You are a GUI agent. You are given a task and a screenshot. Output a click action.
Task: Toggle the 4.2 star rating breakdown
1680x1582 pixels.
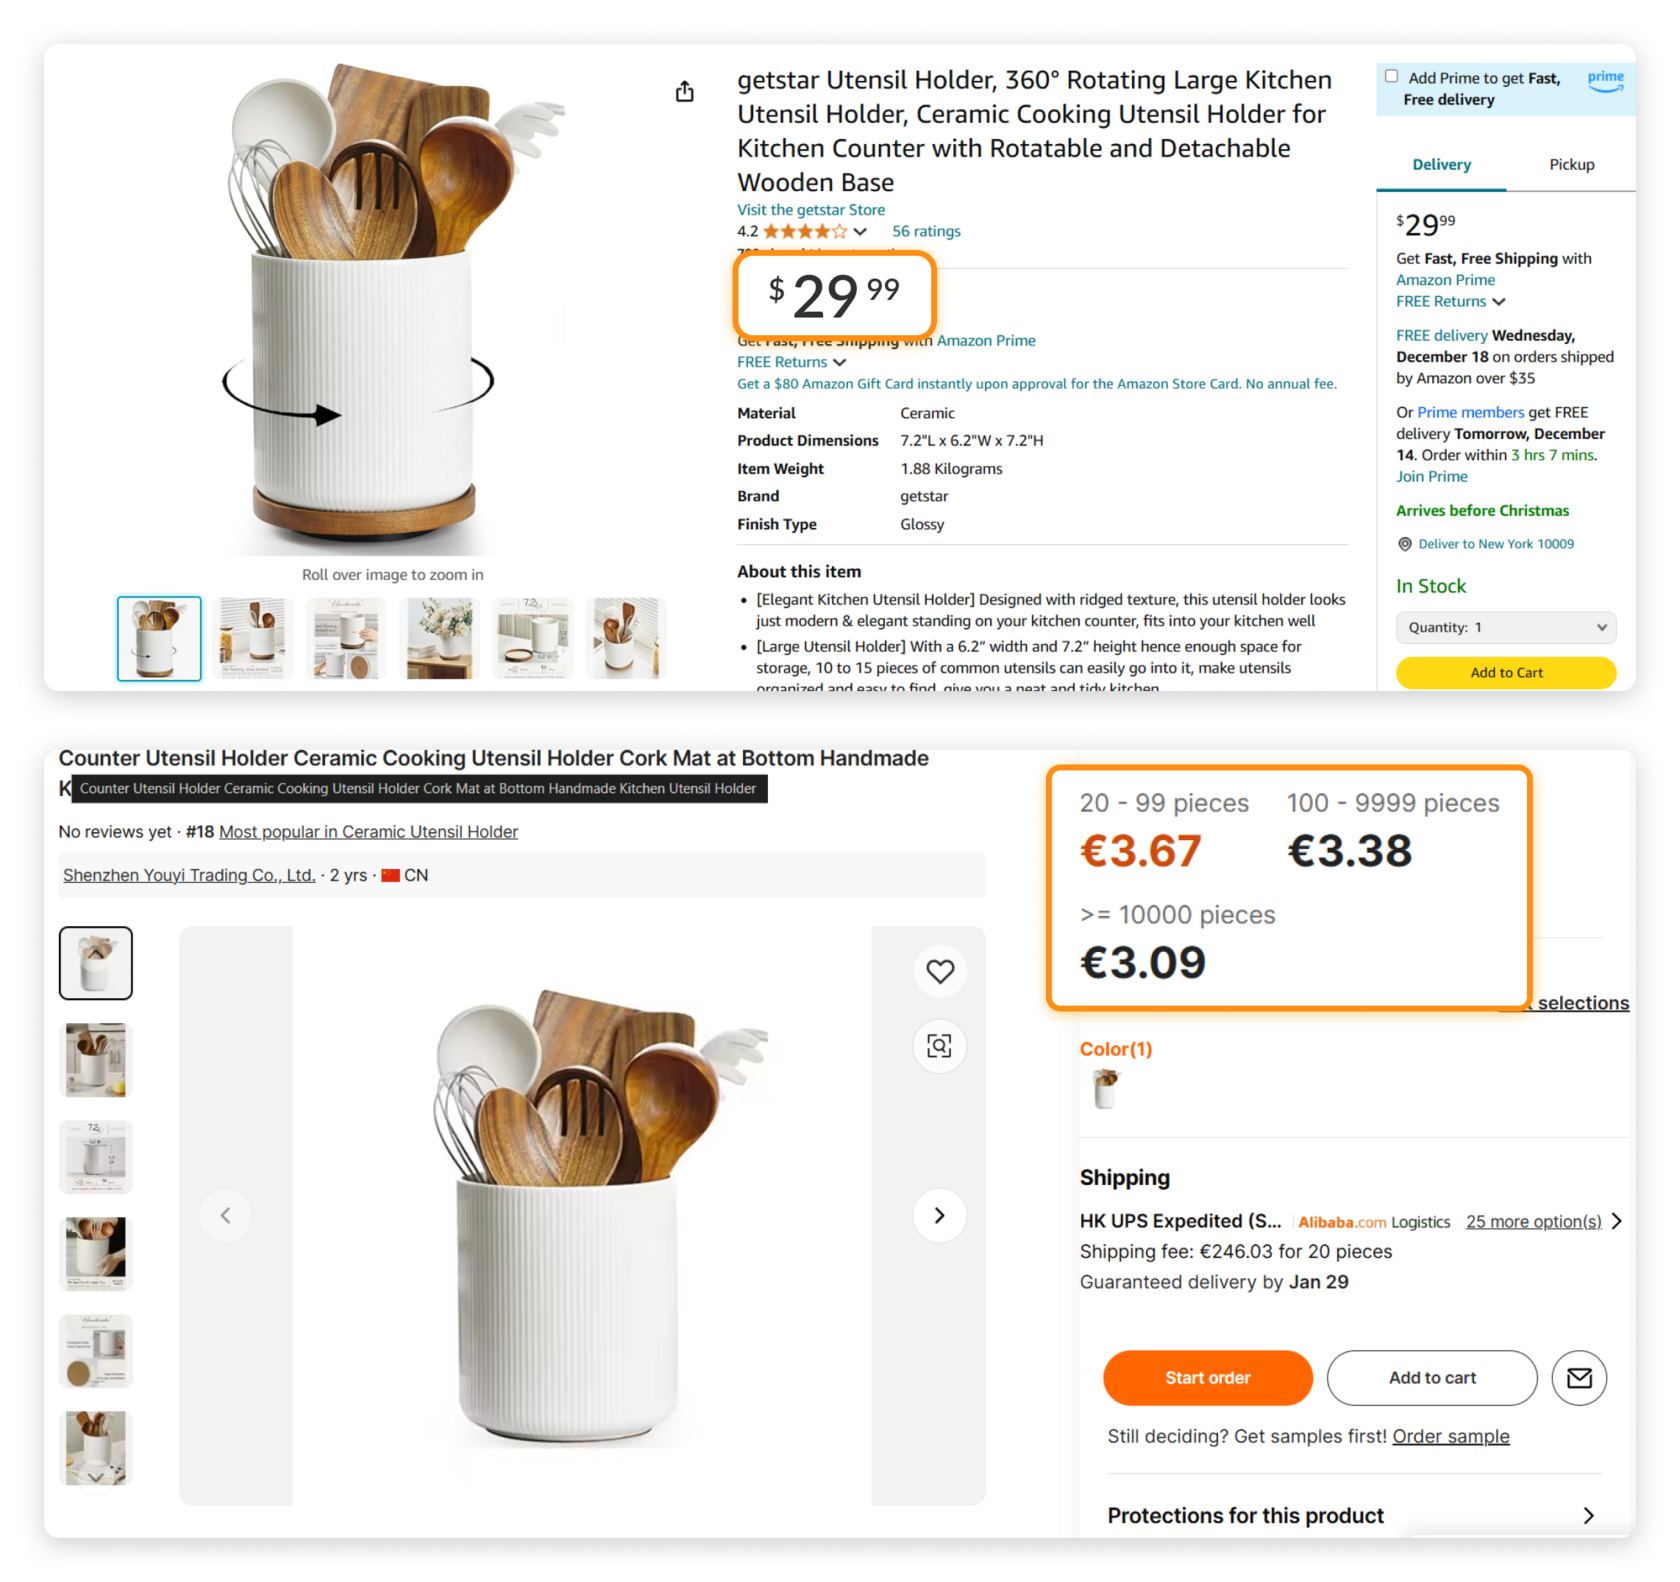pos(859,231)
